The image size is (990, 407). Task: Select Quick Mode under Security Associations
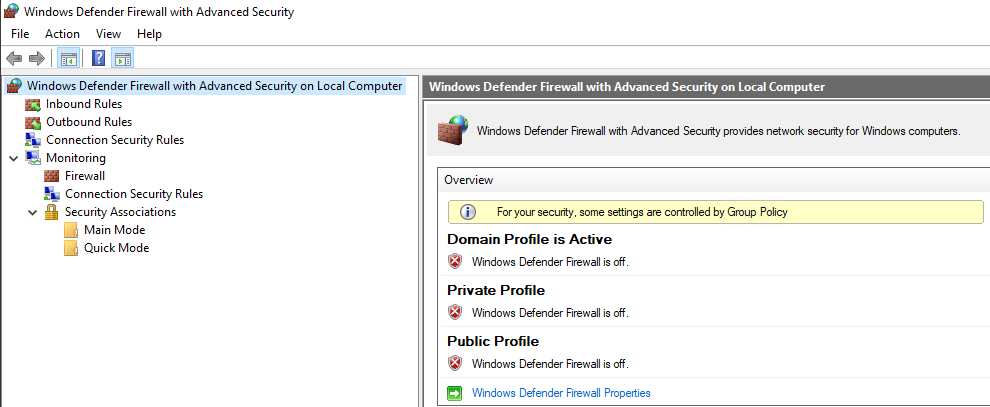pyautogui.click(x=117, y=248)
